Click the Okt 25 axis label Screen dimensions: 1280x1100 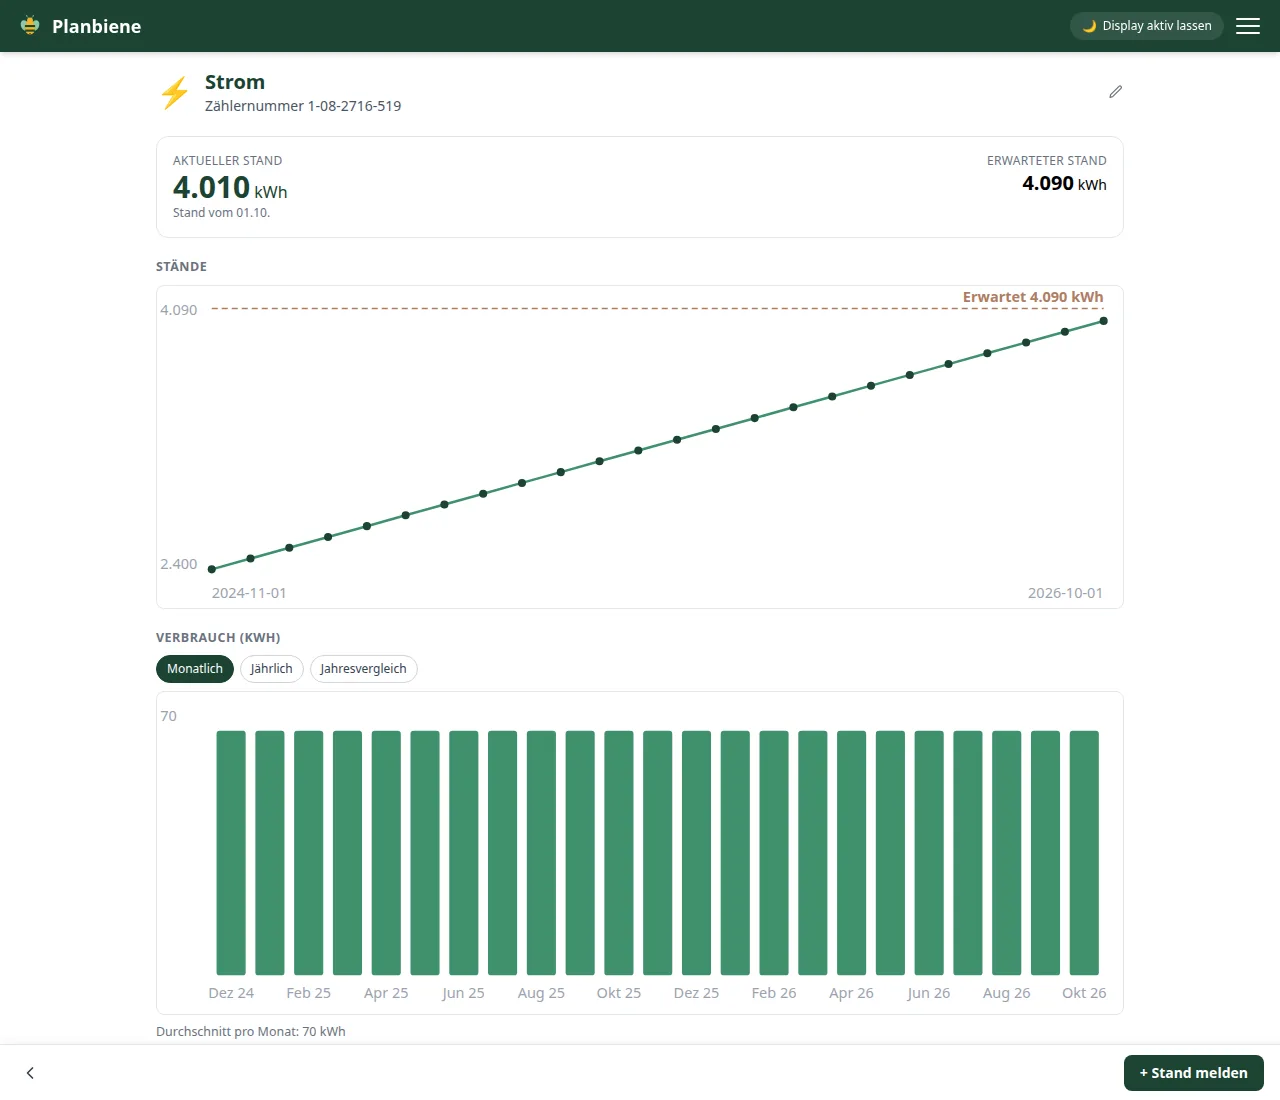pos(619,993)
